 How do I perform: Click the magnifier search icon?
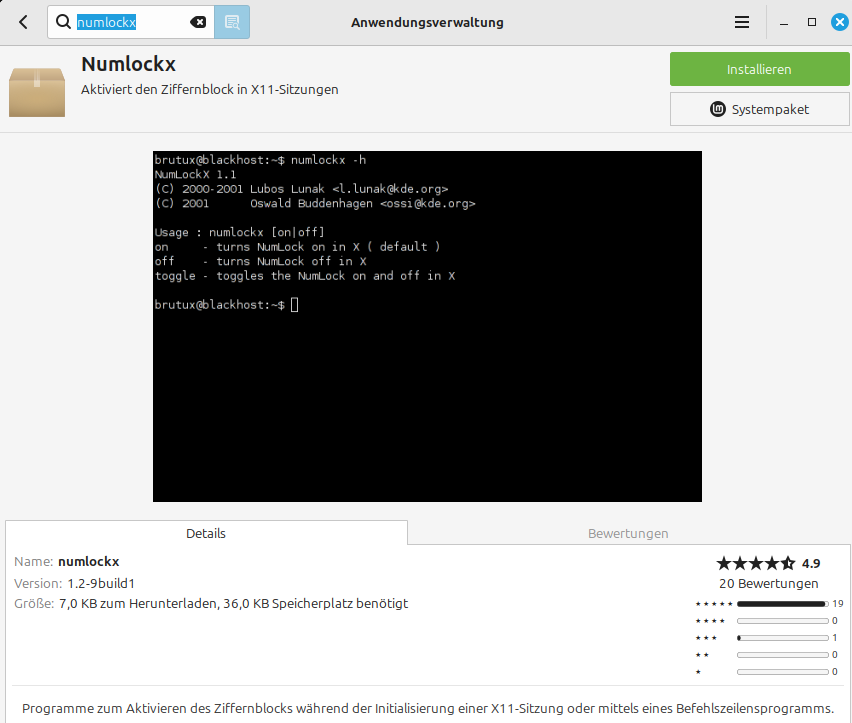[64, 22]
